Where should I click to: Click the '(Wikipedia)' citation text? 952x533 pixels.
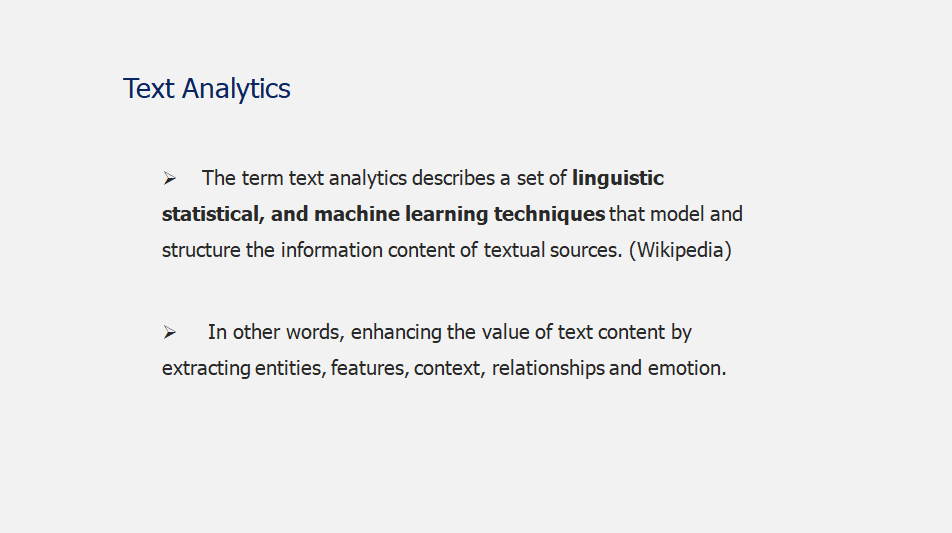(x=680, y=250)
